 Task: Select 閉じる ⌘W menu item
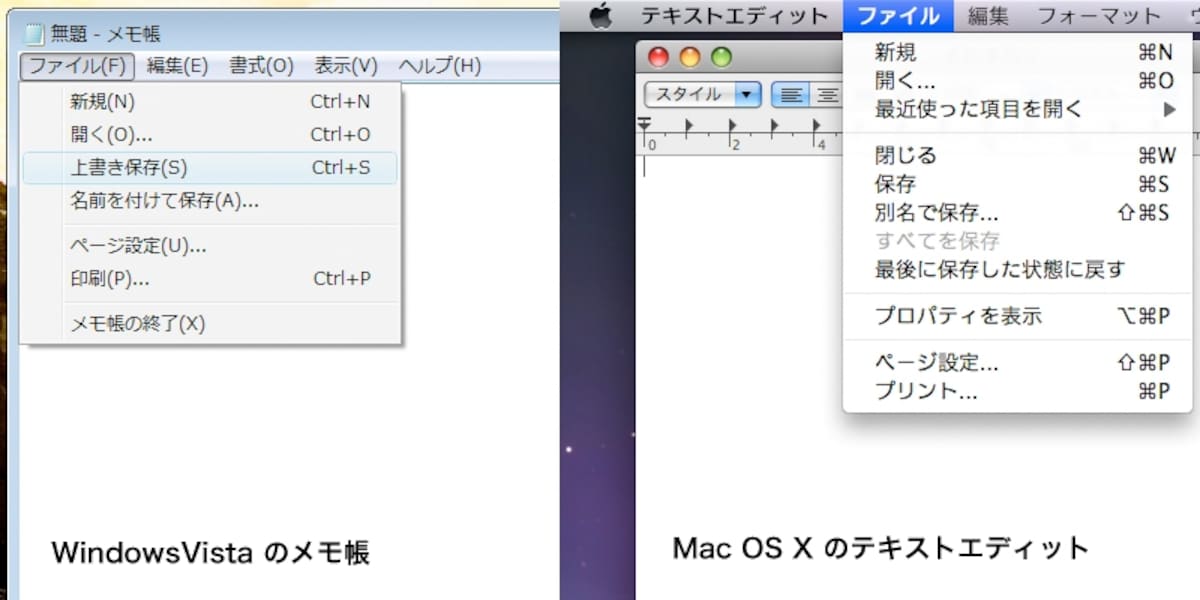[x=1018, y=155]
